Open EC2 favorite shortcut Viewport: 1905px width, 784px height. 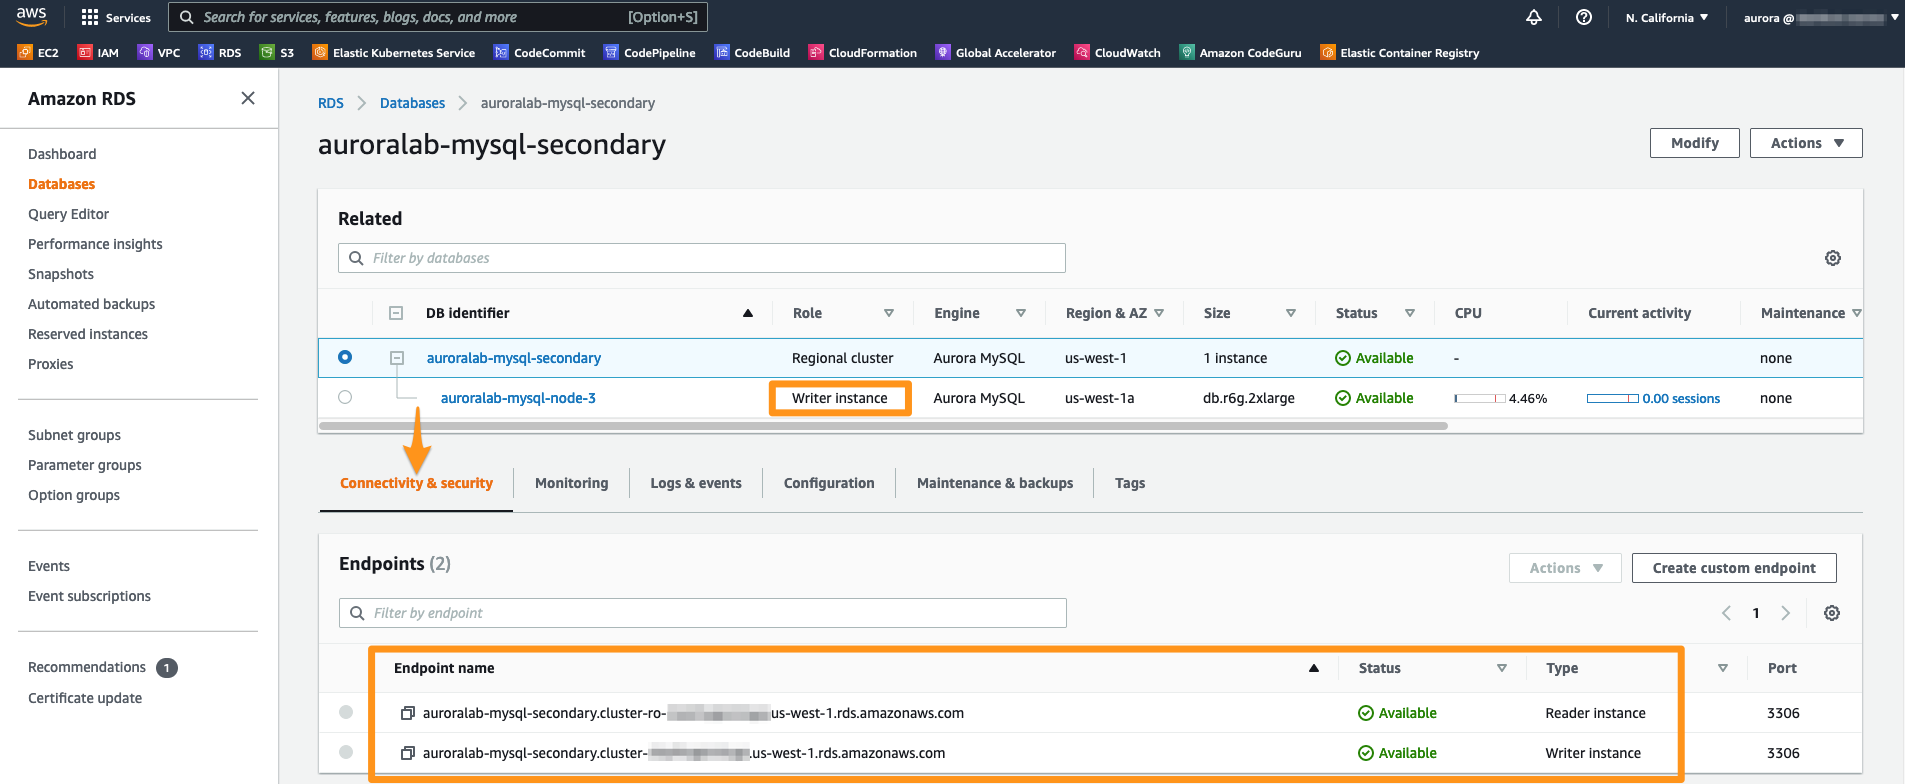(x=38, y=53)
